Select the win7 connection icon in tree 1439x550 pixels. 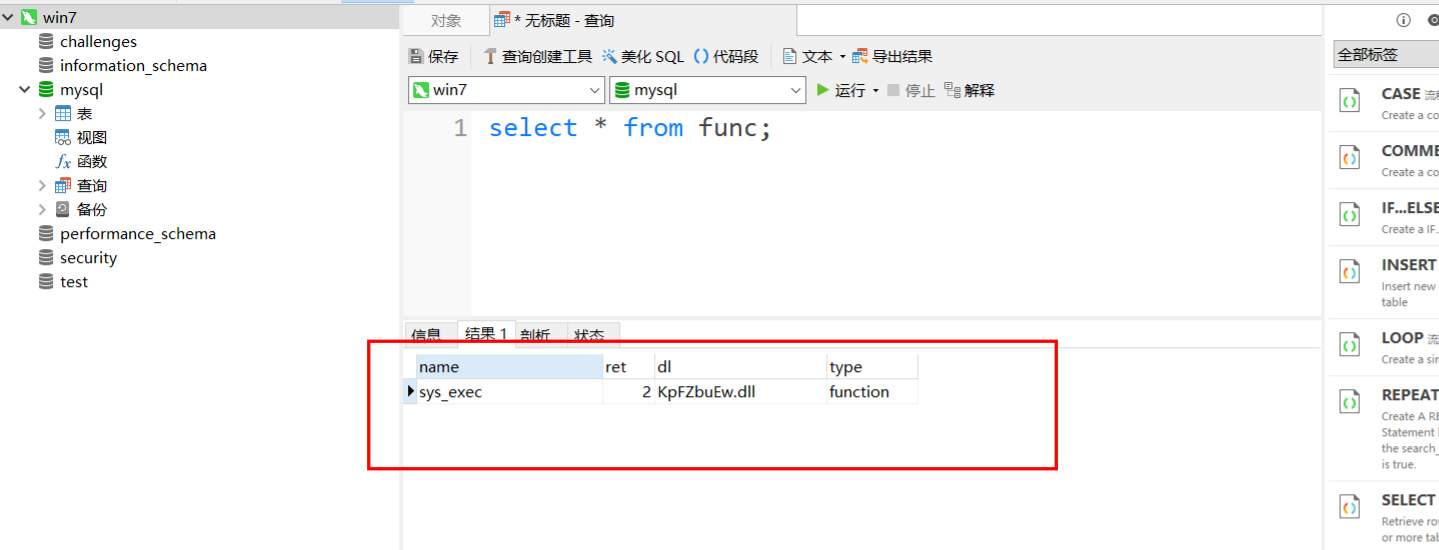tap(29, 18)
